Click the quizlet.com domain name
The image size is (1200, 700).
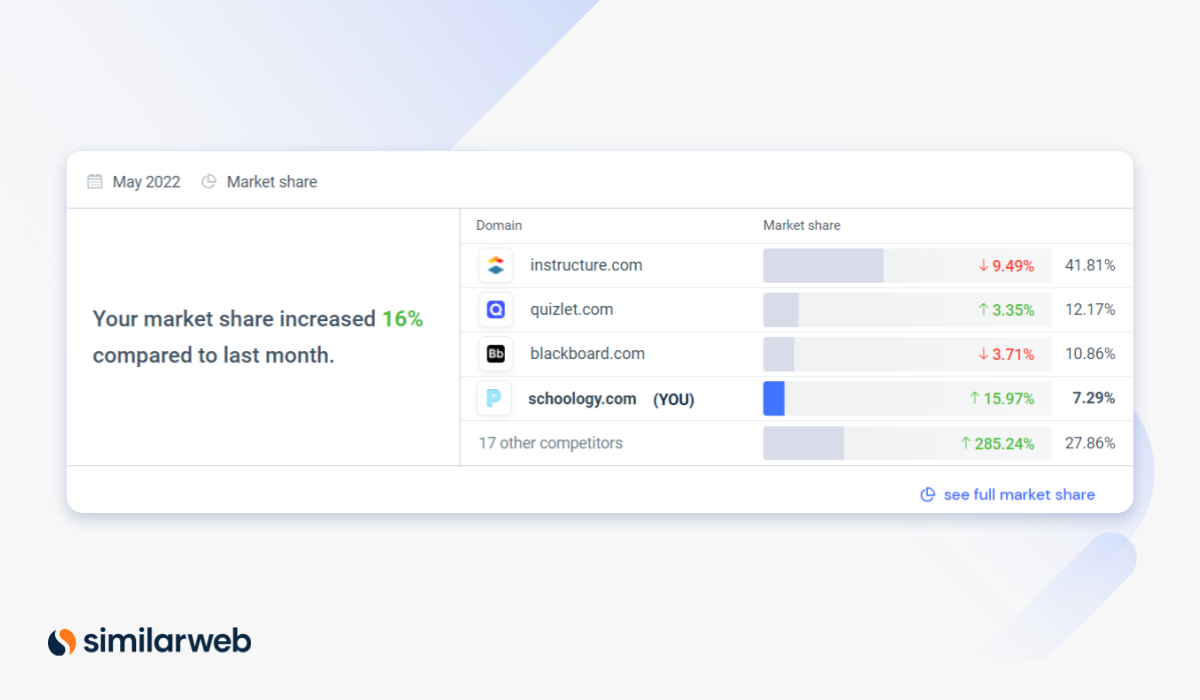572,310
